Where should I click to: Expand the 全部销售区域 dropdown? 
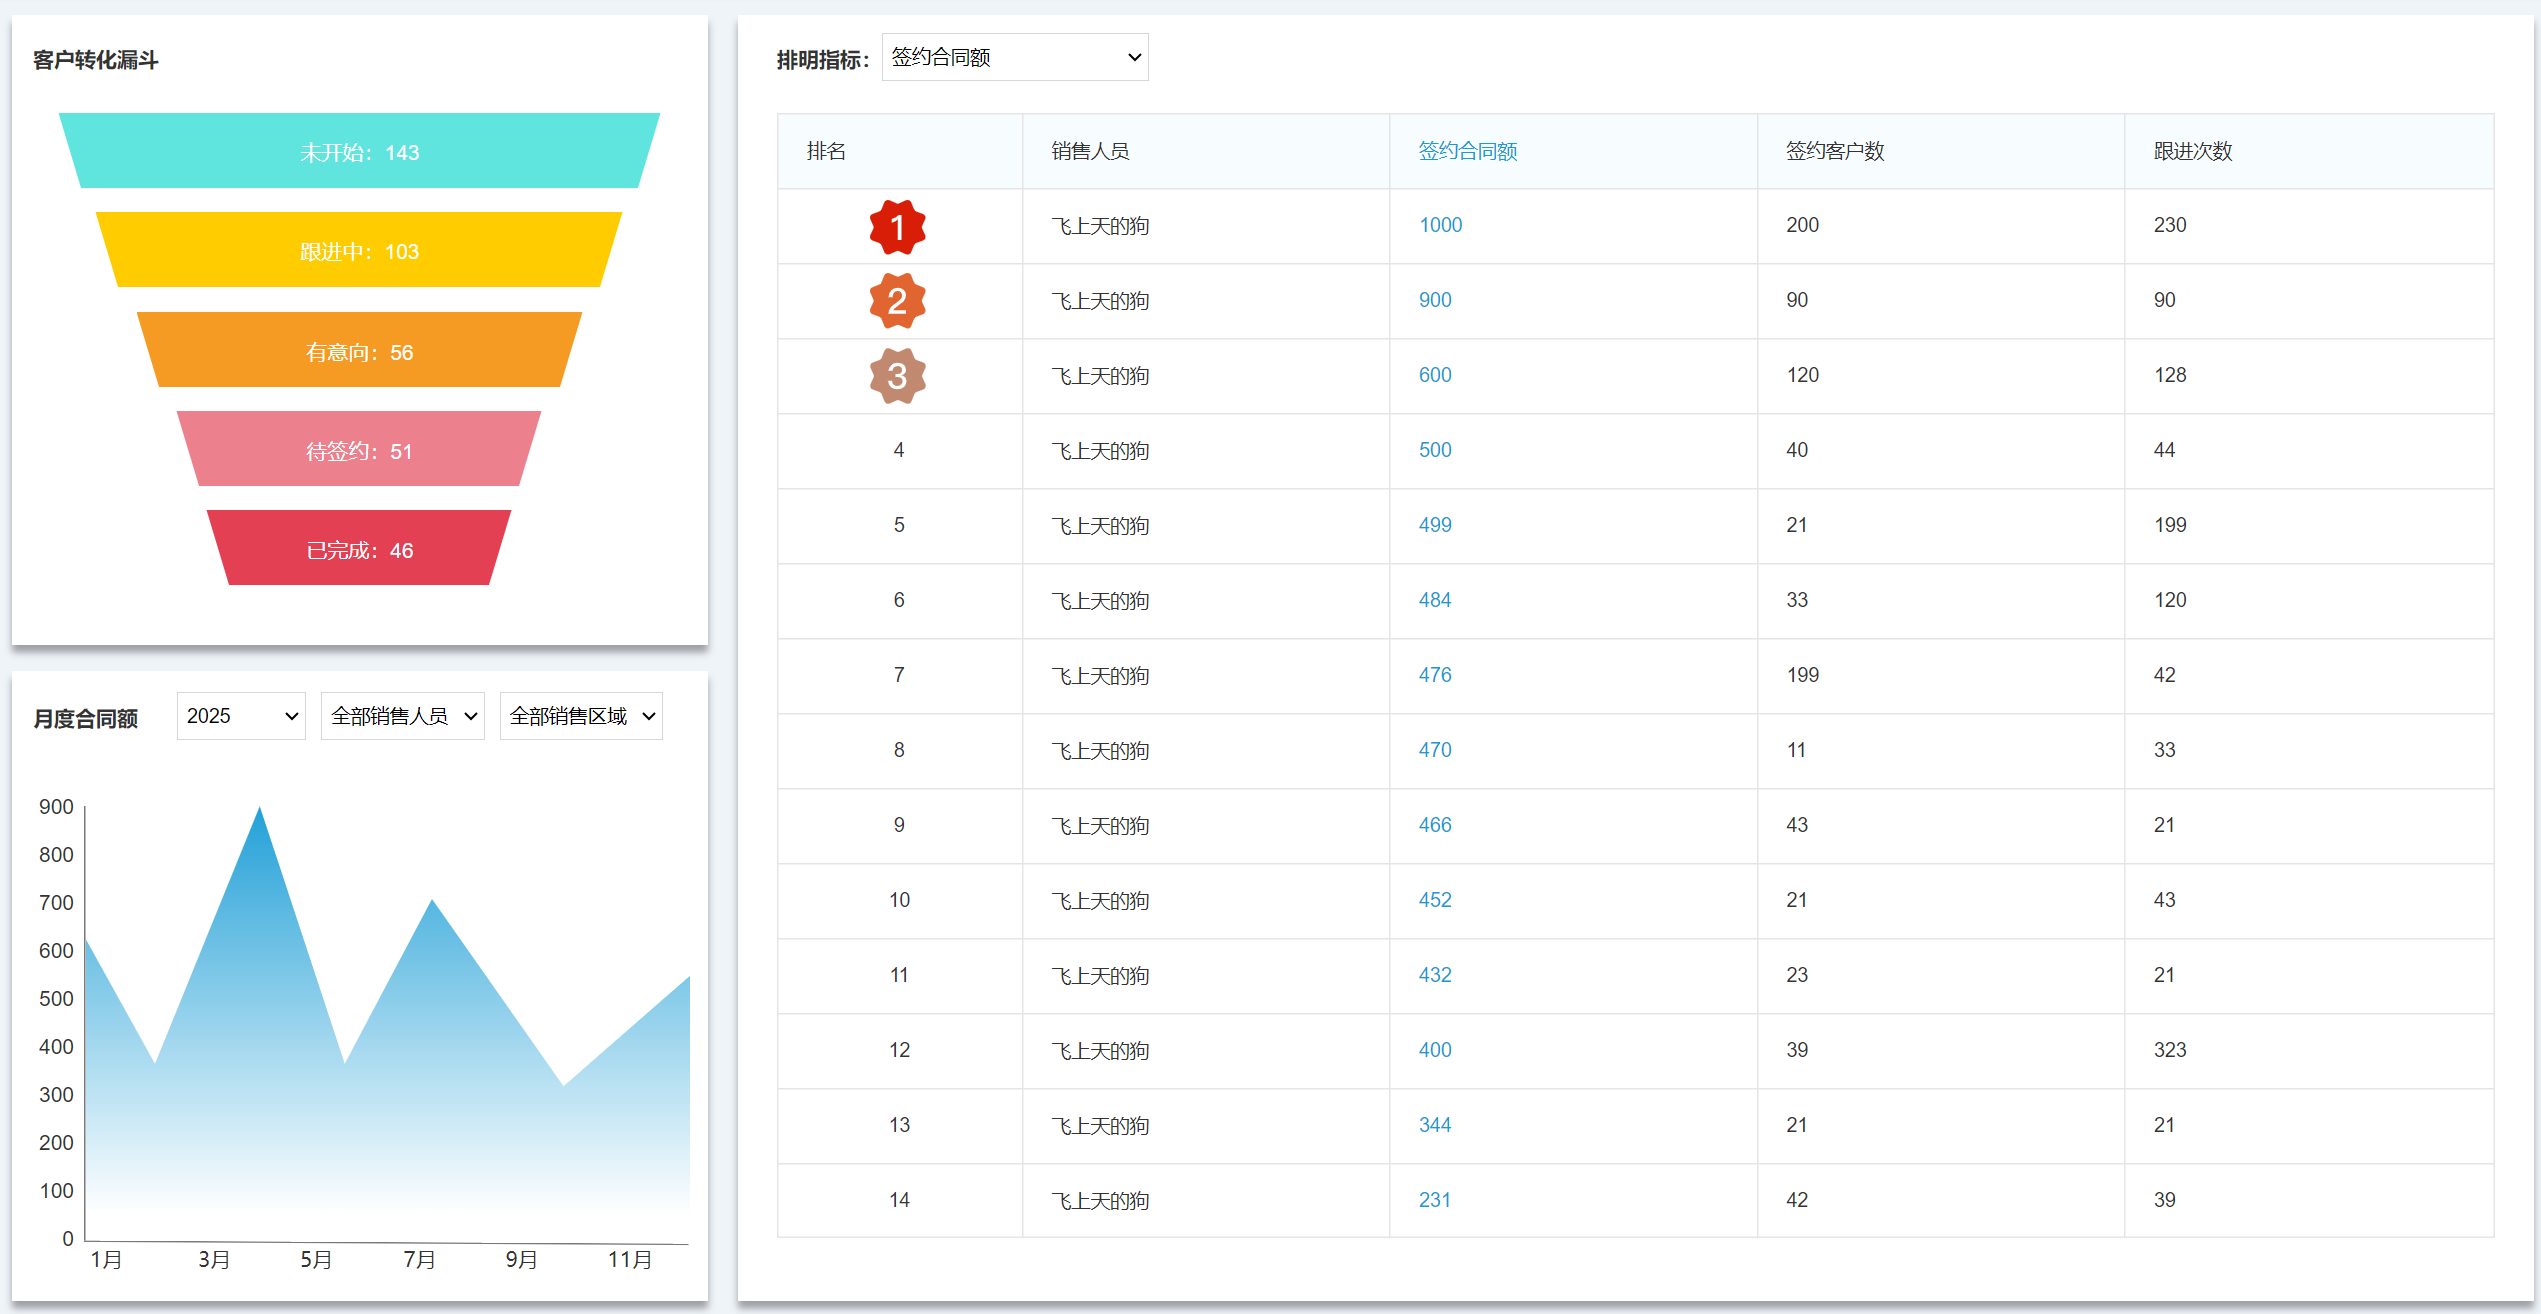[x=581, y=716]
